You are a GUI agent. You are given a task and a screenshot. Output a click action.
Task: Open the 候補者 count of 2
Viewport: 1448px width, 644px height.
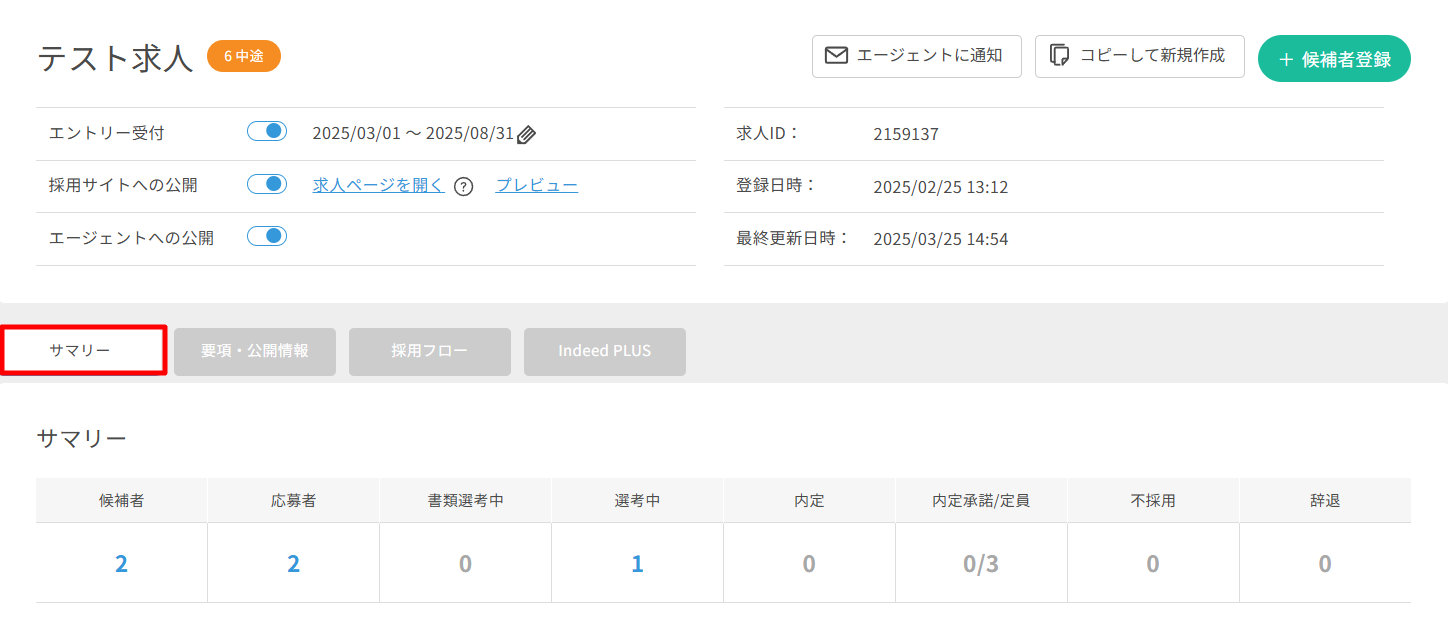click(x=121, y=564)
